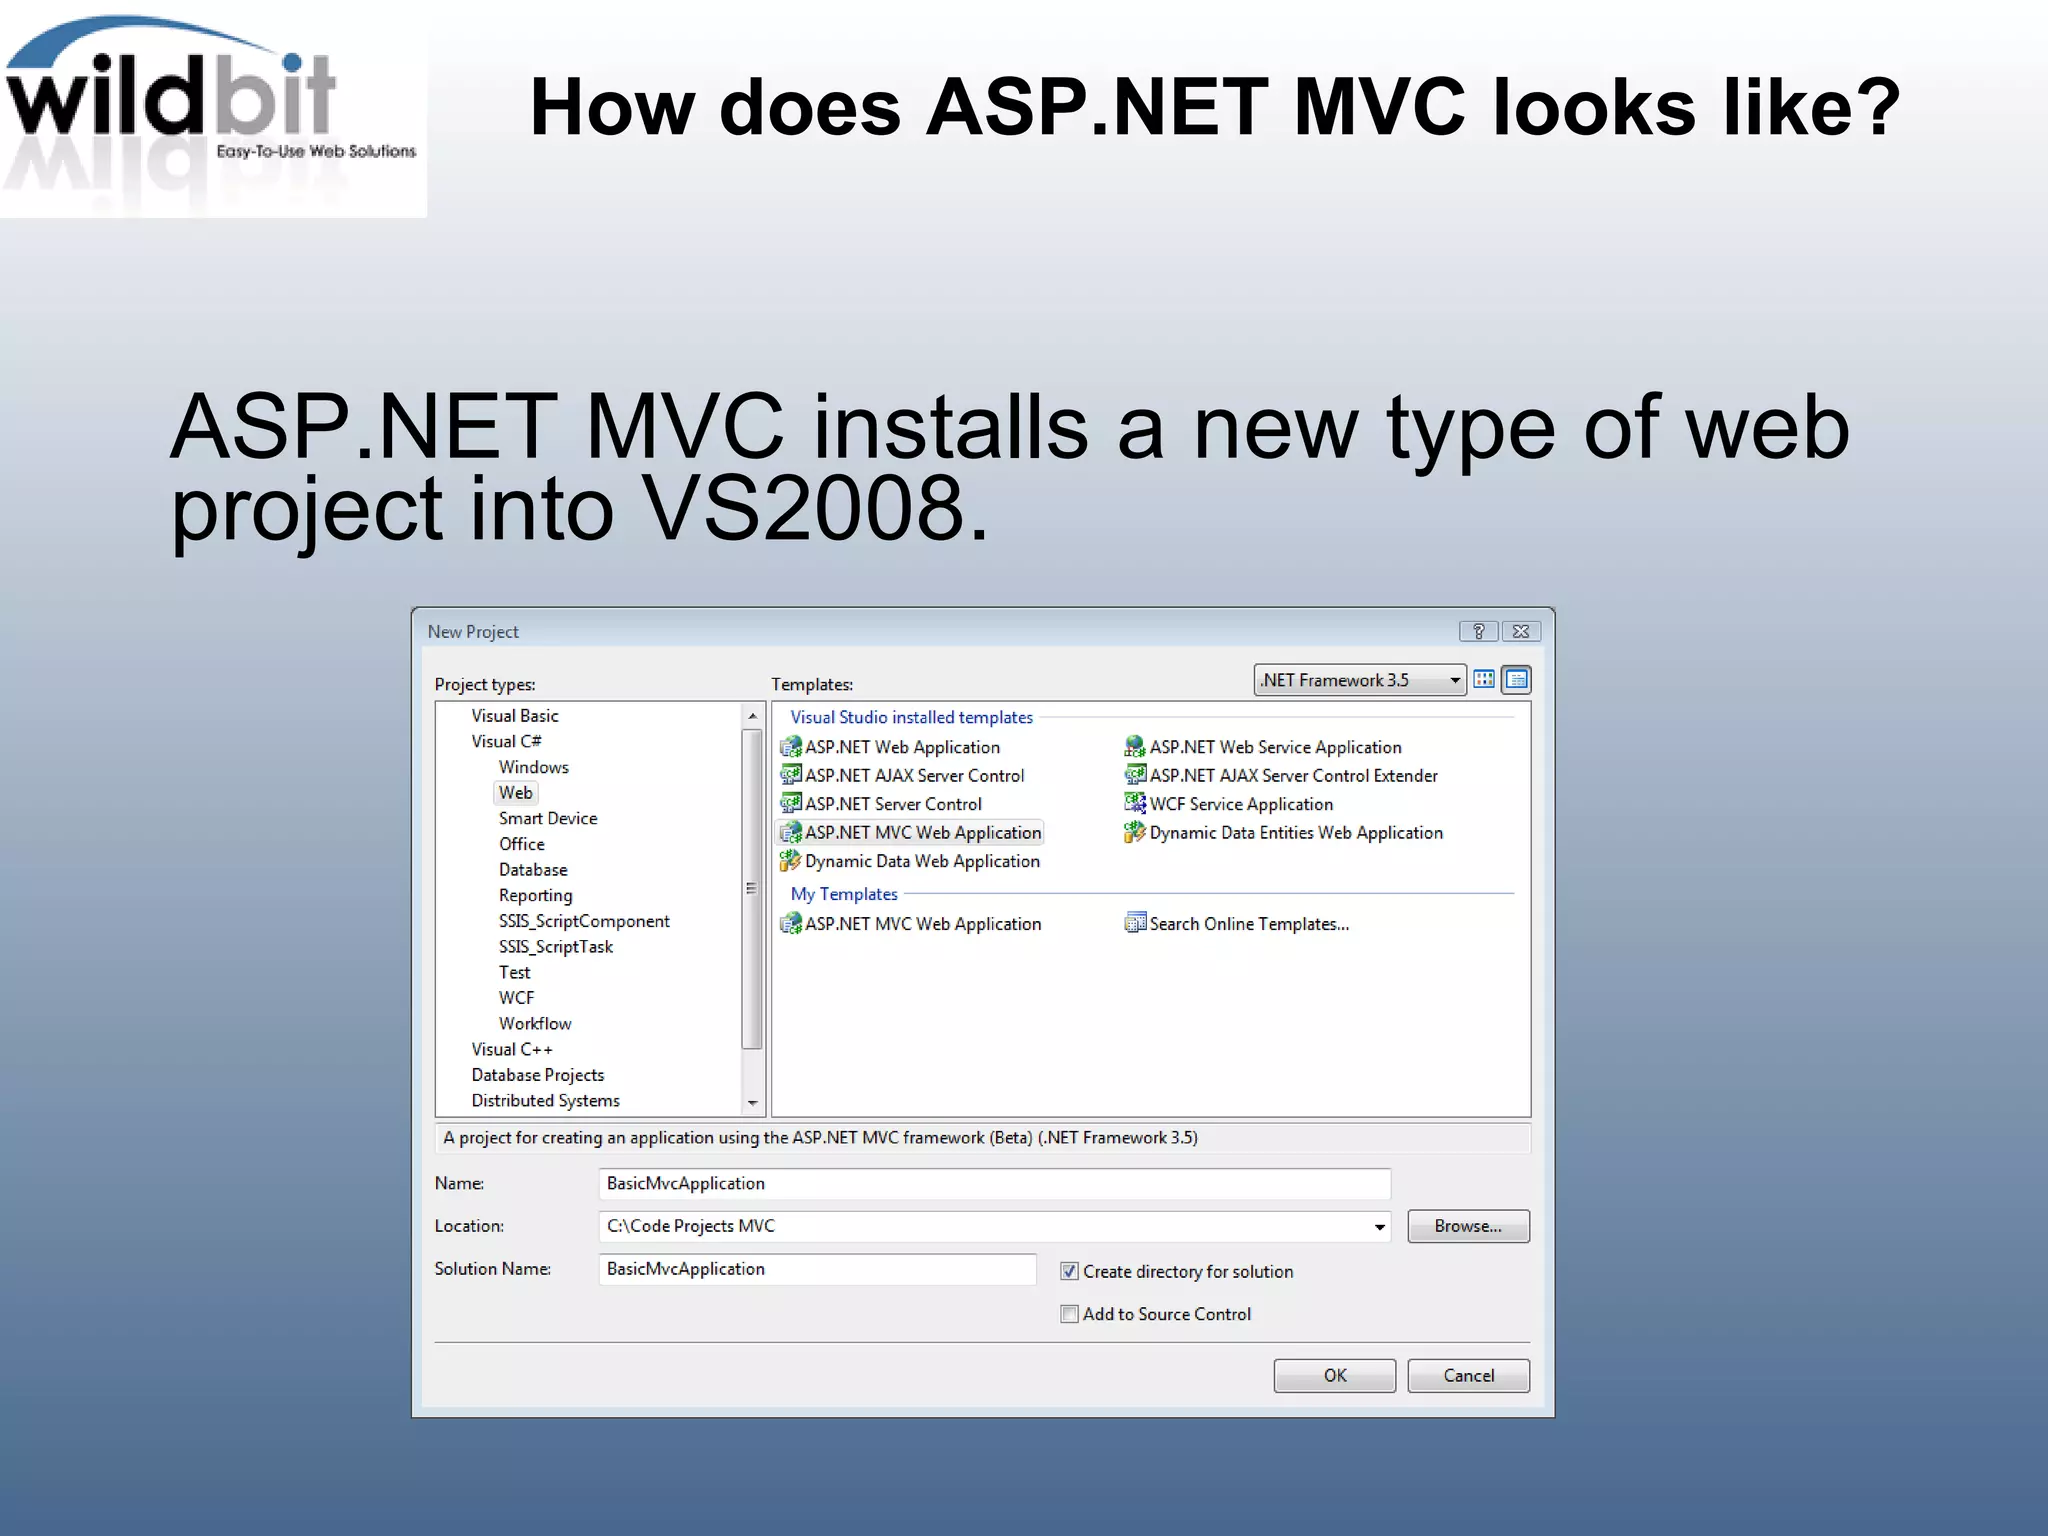
Task: Select Database Projects type
Action: tap(538, 1075)
